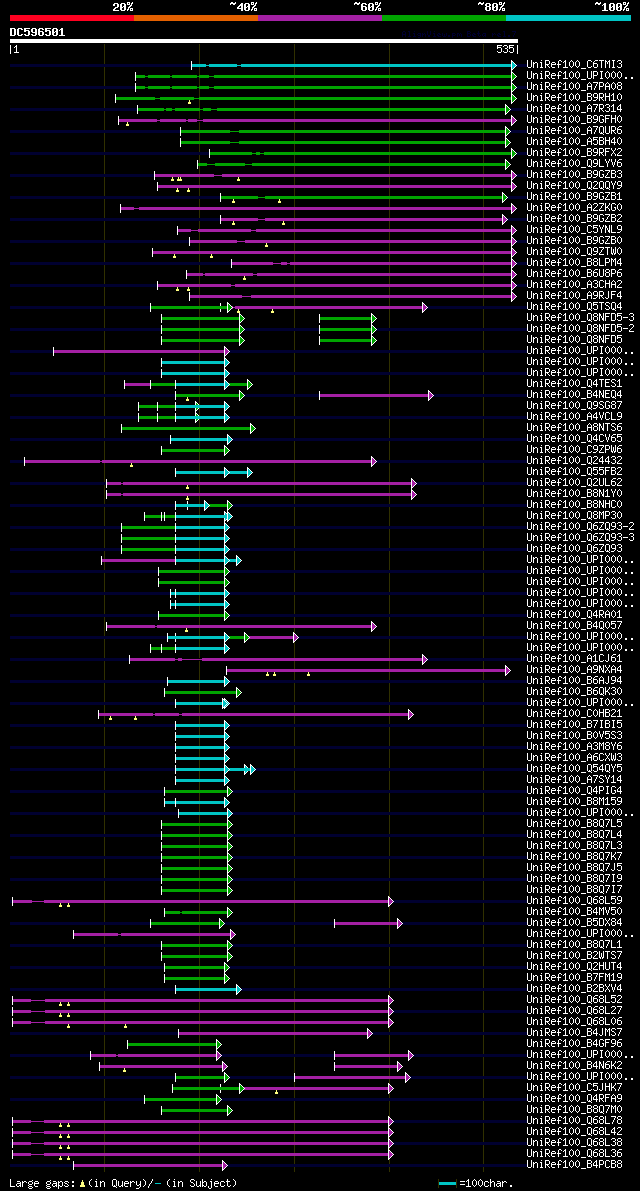Select hit label UniRef100_A8NTS6
Viewport: 640px width, 1191px height.
pyautogui.click(x=574, y=428)
